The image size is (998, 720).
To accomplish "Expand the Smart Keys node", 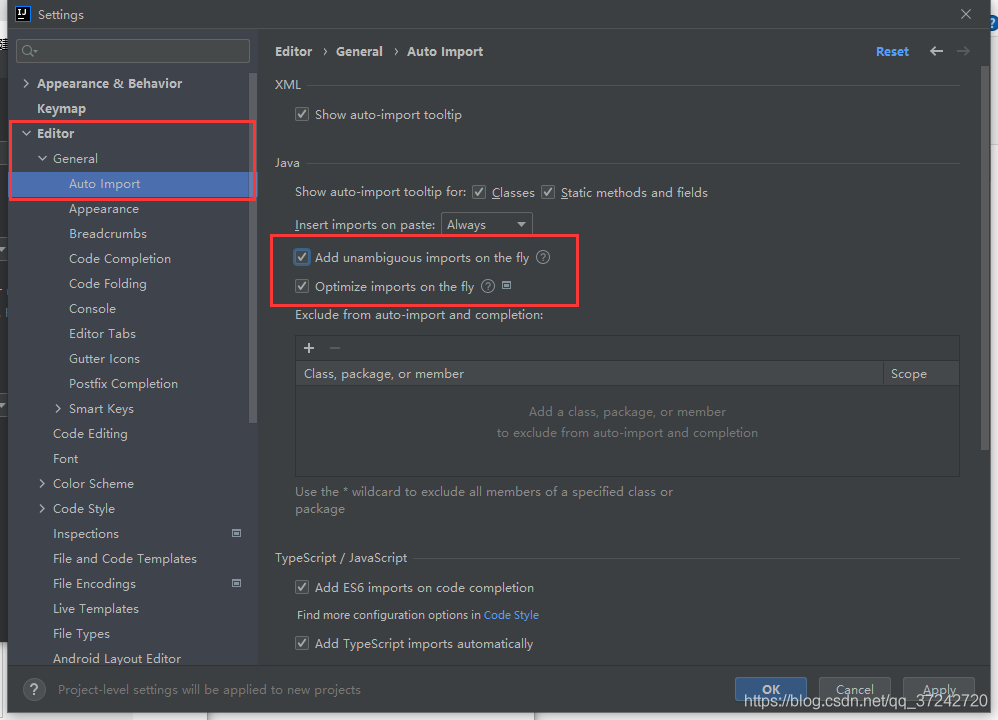I will pos(58,409).
